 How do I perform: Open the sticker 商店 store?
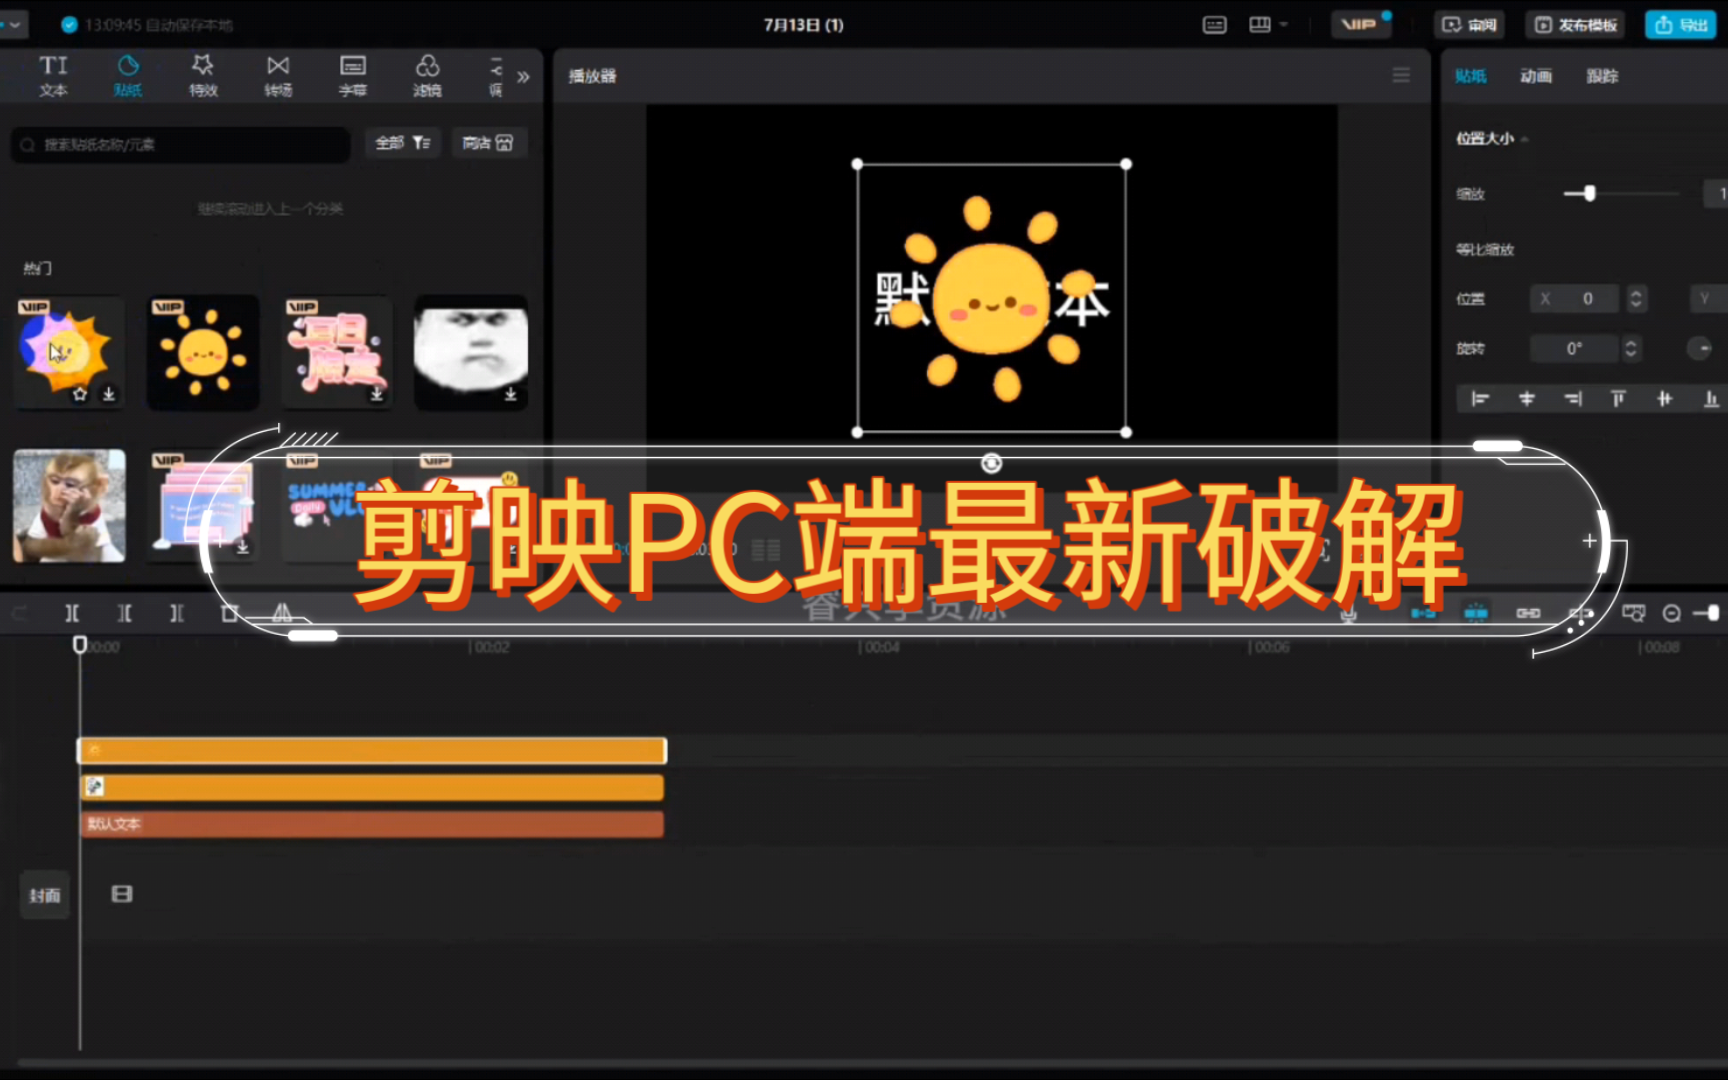click(x=488, y=143)
